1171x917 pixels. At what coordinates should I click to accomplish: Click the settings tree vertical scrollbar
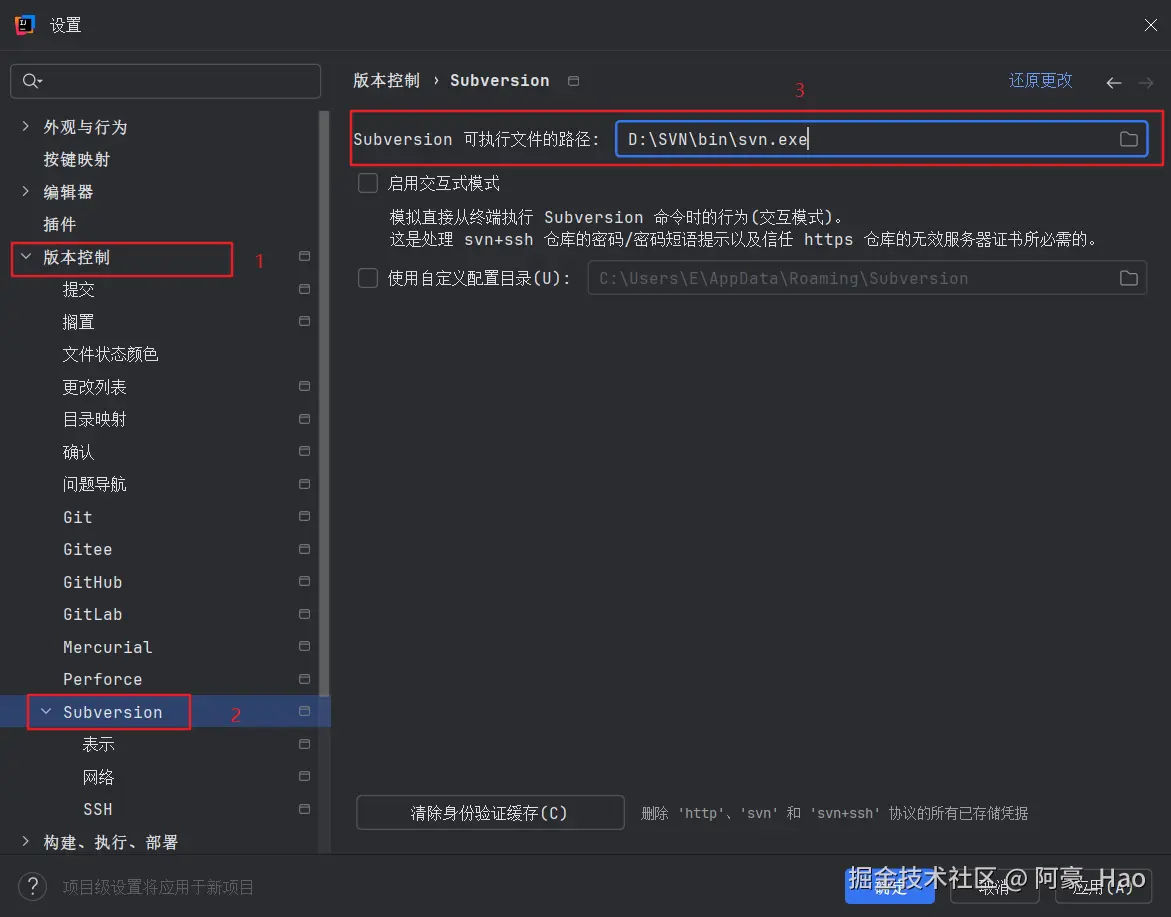click(x=324, y=403)
